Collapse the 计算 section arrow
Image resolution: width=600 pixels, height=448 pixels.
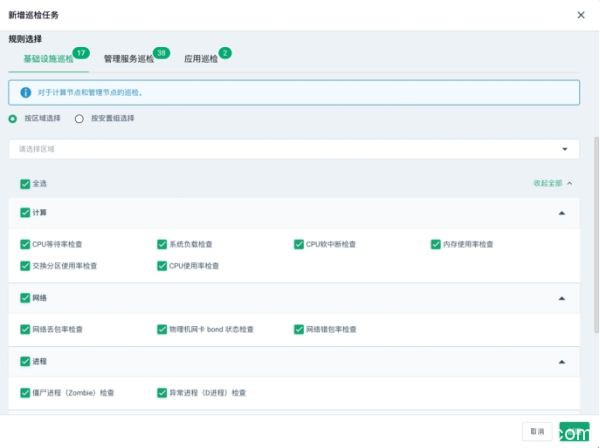click(x=561, y=213)
